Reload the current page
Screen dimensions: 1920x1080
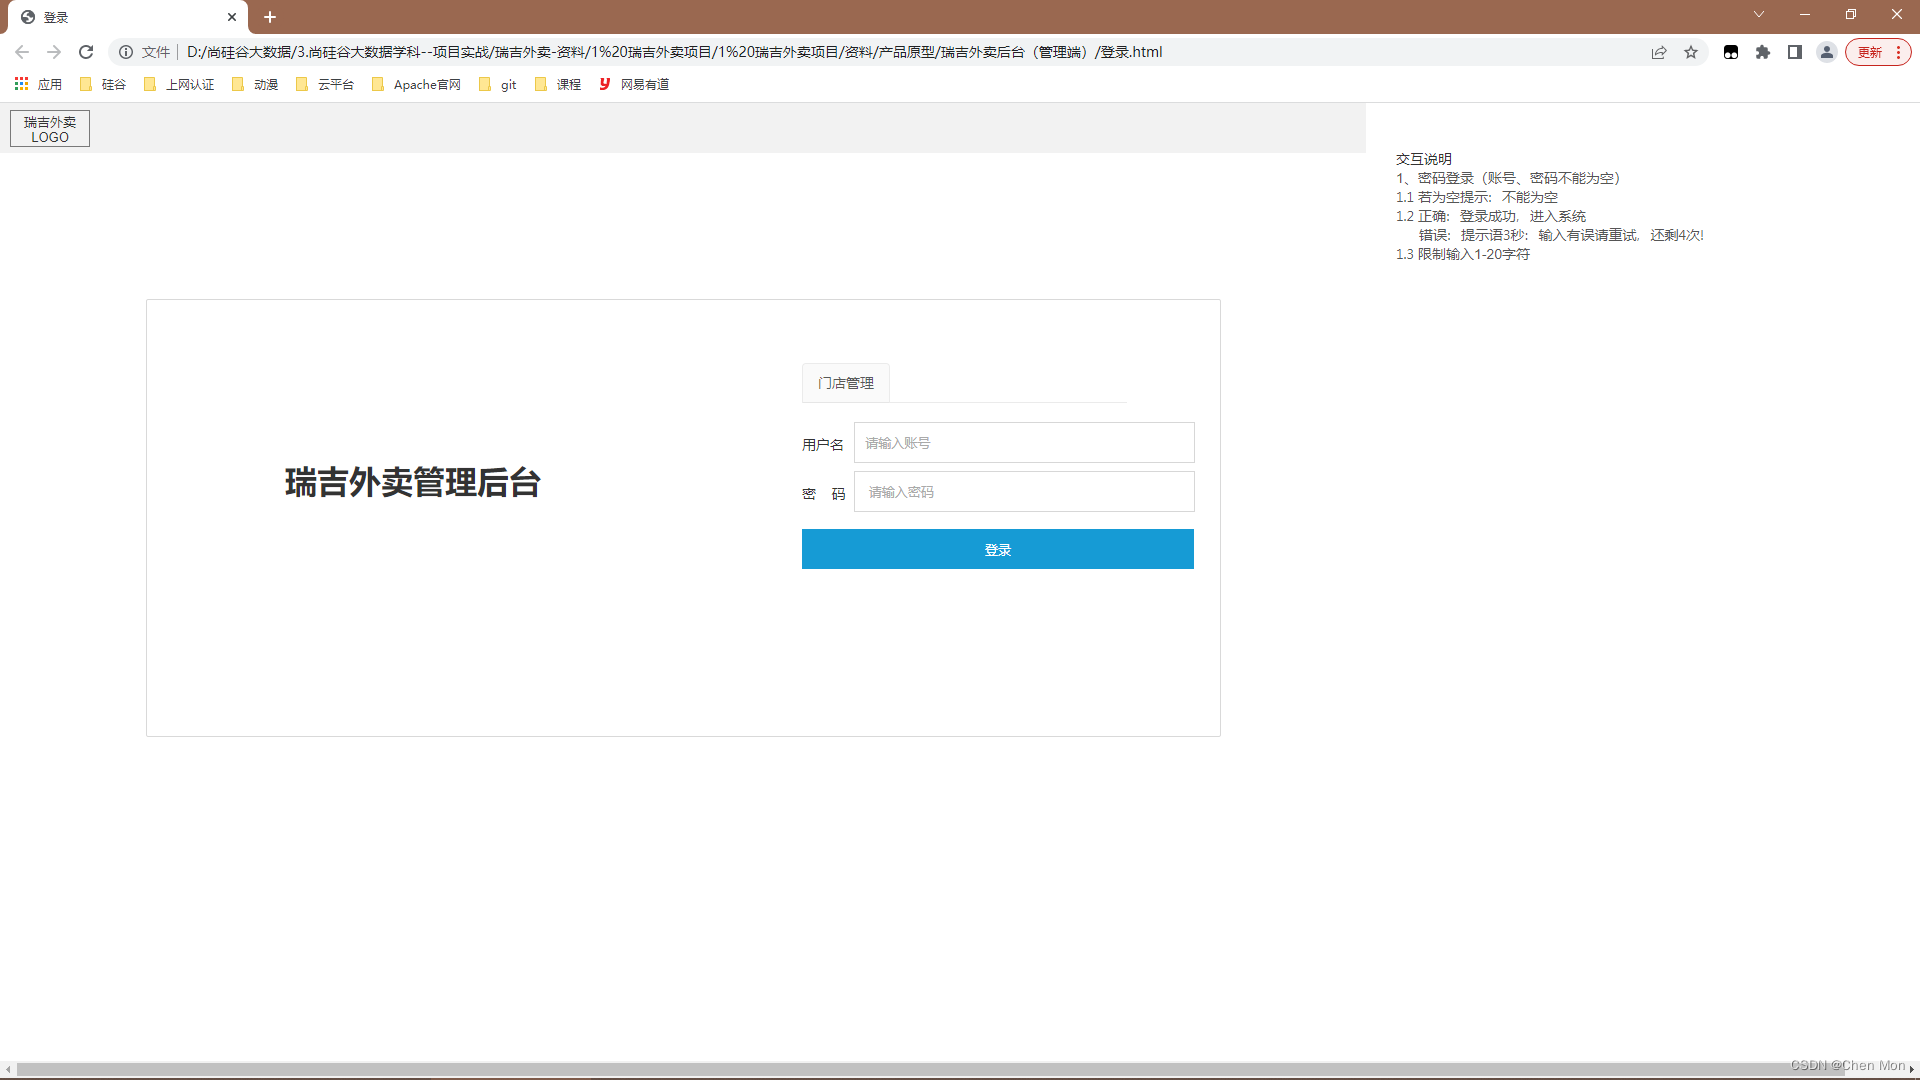[86, 52]
